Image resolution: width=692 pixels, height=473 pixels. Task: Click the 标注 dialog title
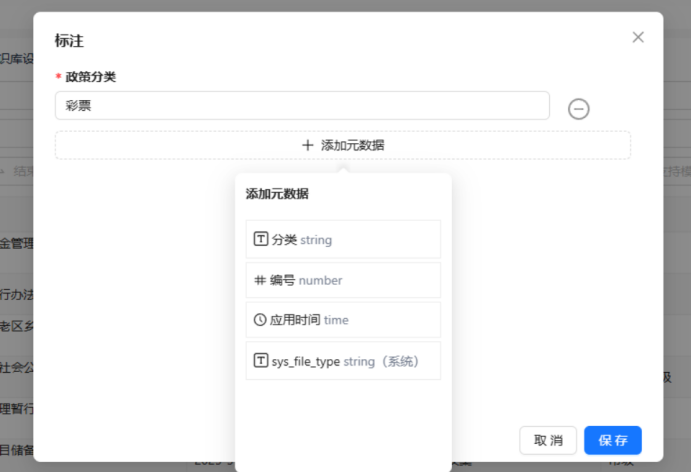tap(69, 41)
